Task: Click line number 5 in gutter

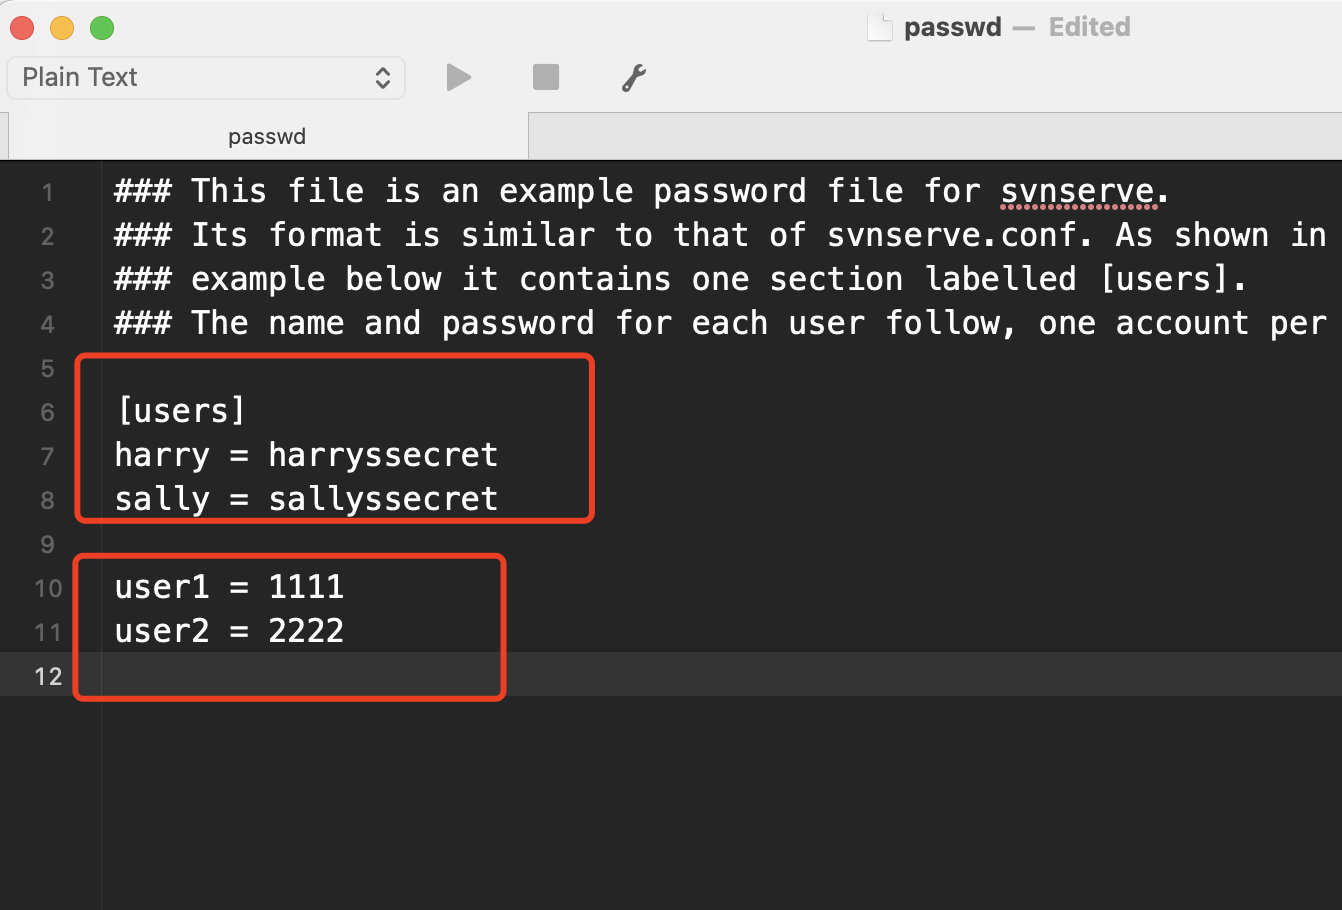Action: [47, 368]
